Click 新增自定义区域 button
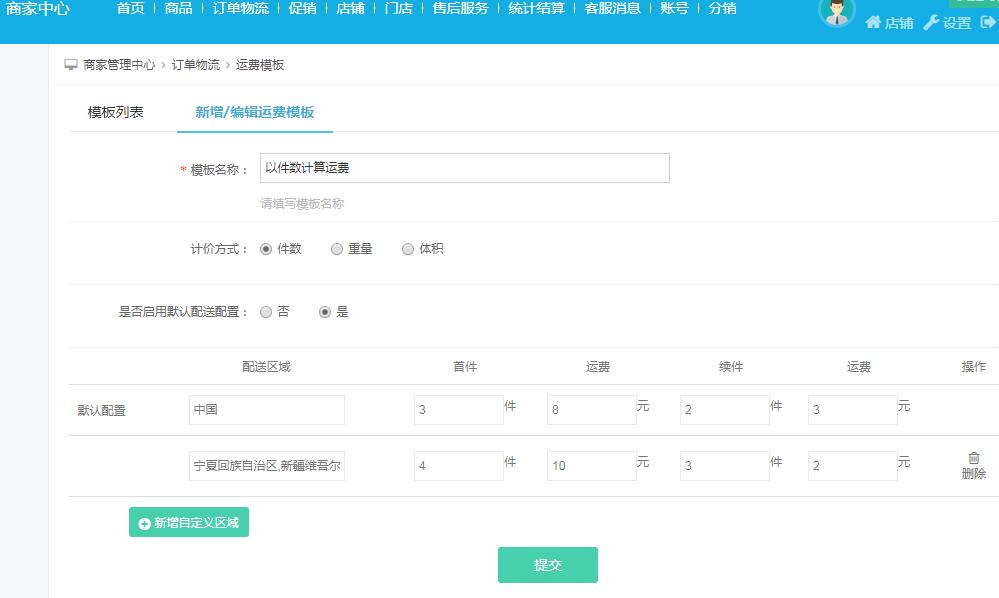This screenshot has width=999, height=598. 189,522
